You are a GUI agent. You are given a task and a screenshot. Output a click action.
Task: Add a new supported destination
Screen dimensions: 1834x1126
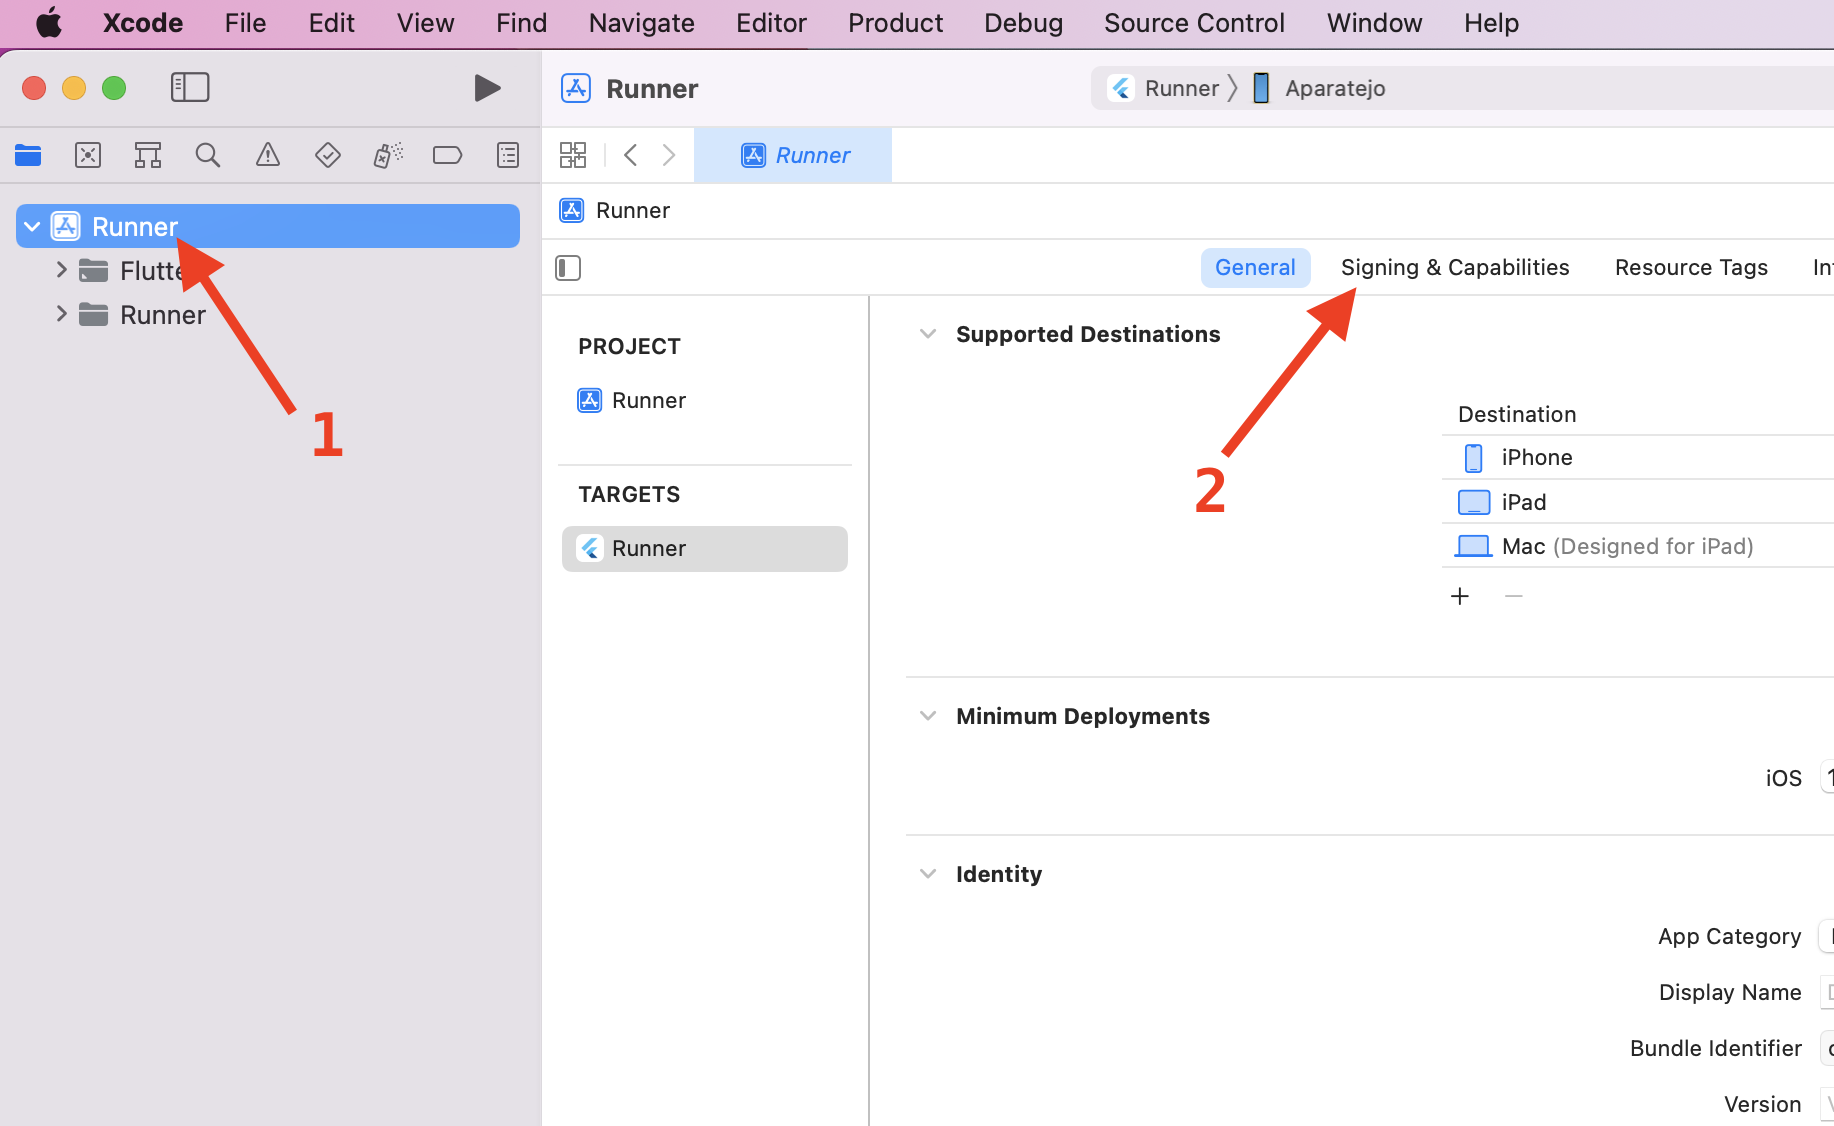point(1460,596)
